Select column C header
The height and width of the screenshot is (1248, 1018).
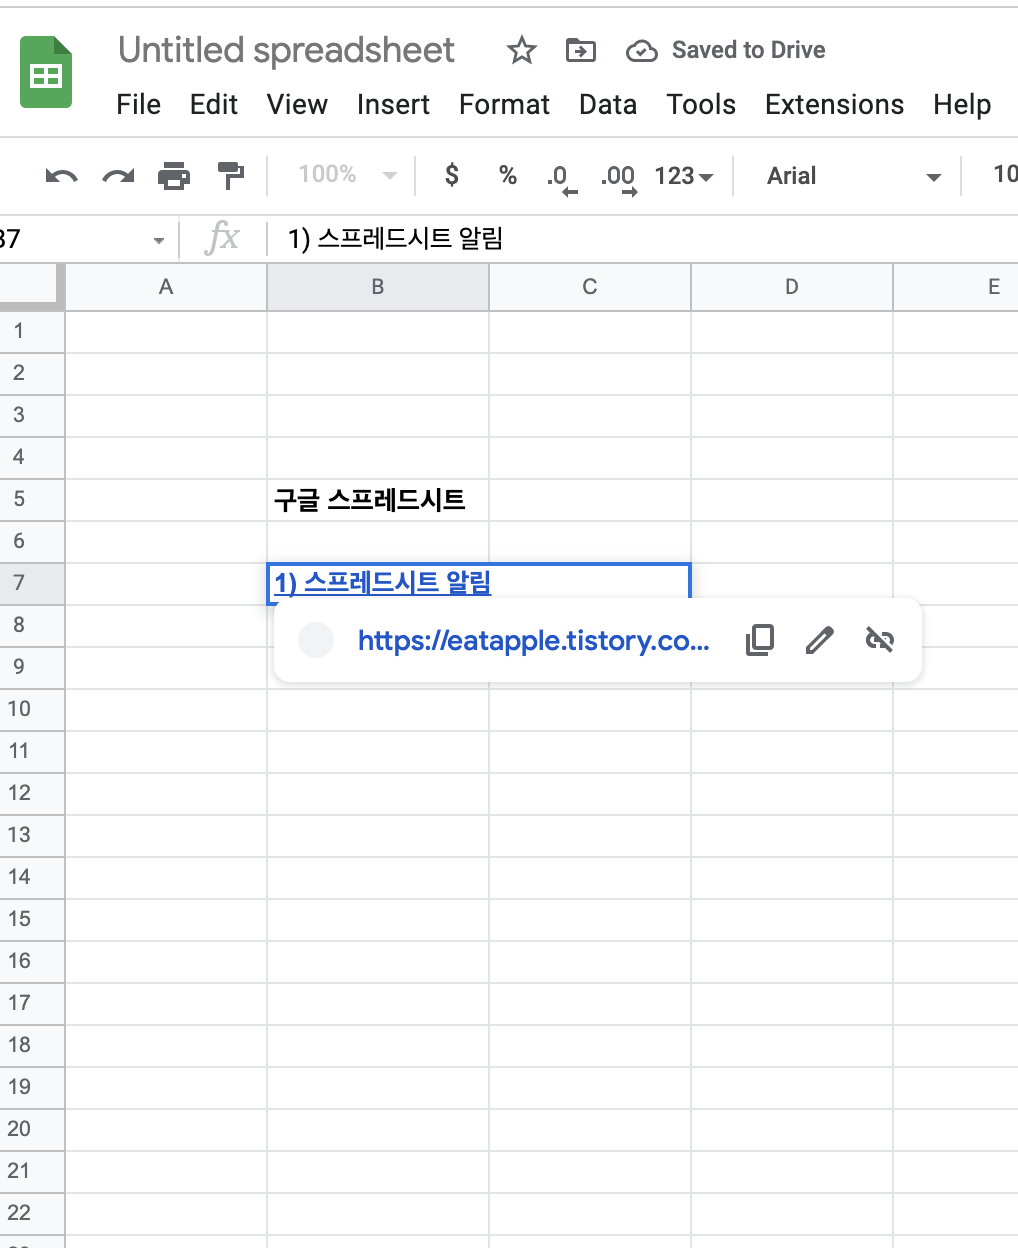[x=590, y=287]
